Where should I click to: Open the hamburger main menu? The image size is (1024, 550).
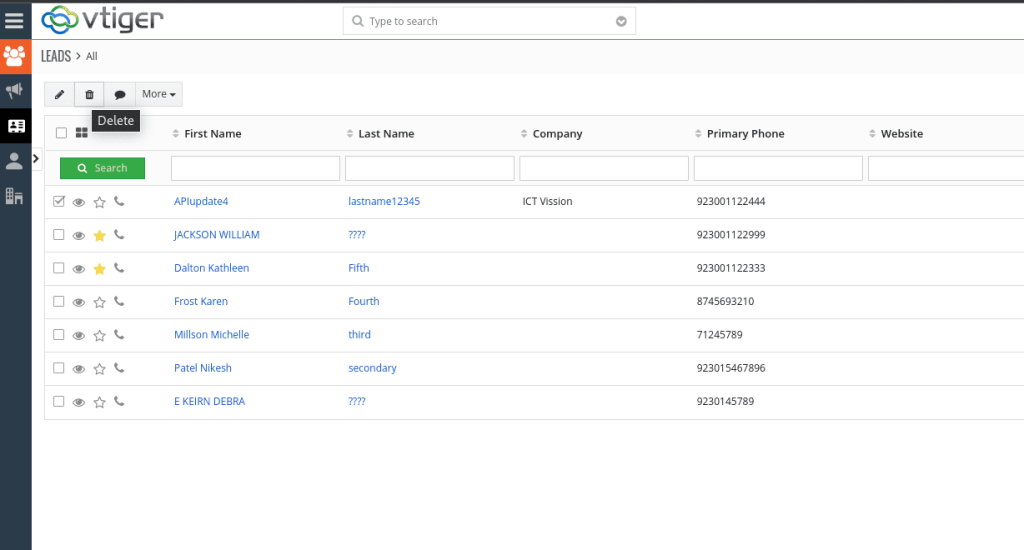click(15, 20)
